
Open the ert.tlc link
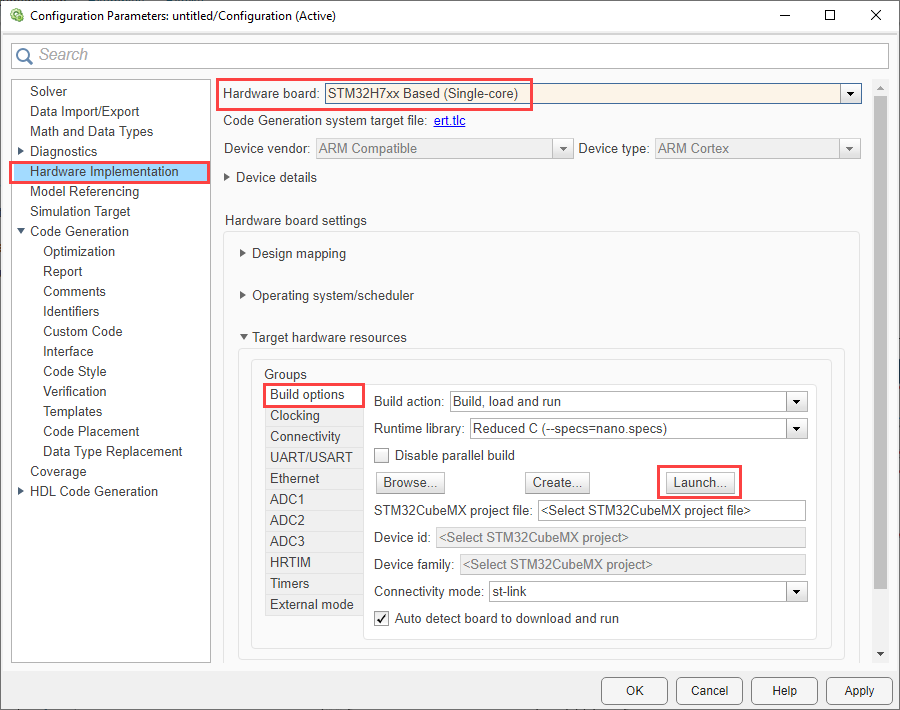[x=449, y=121]
